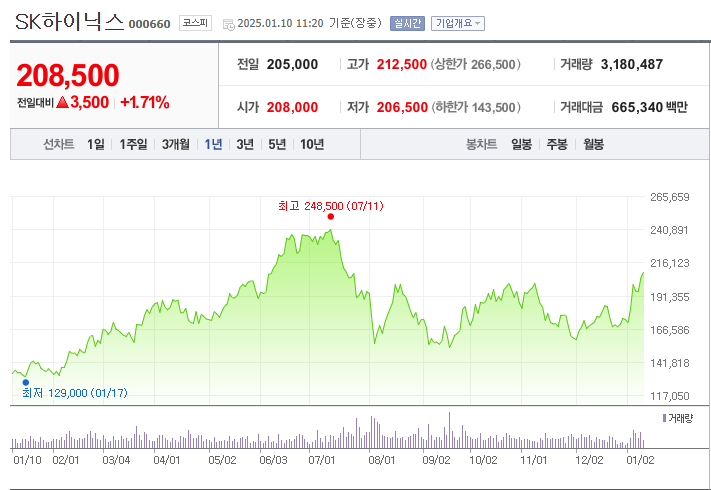Open the 기업개요 dropdown
711x490 pixels.
tap(458, 23)
